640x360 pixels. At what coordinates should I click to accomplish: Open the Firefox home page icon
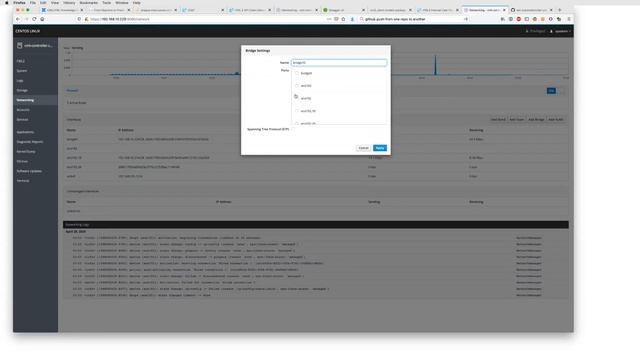coord(42,19)
